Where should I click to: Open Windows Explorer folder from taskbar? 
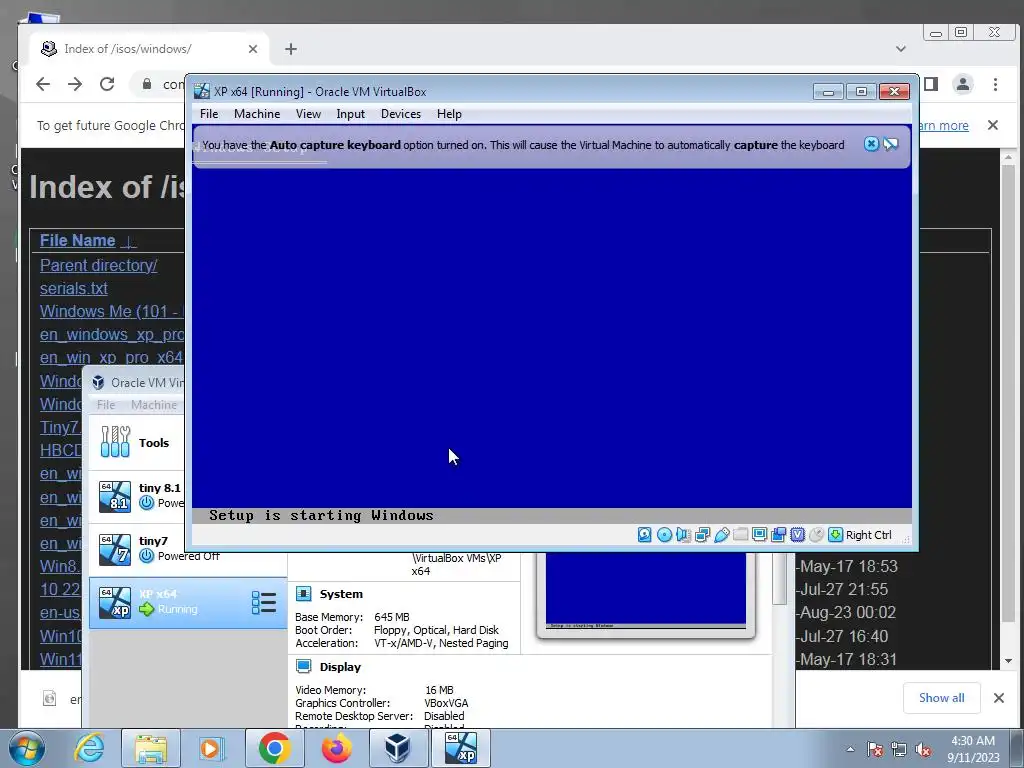(x=152, y=748)
